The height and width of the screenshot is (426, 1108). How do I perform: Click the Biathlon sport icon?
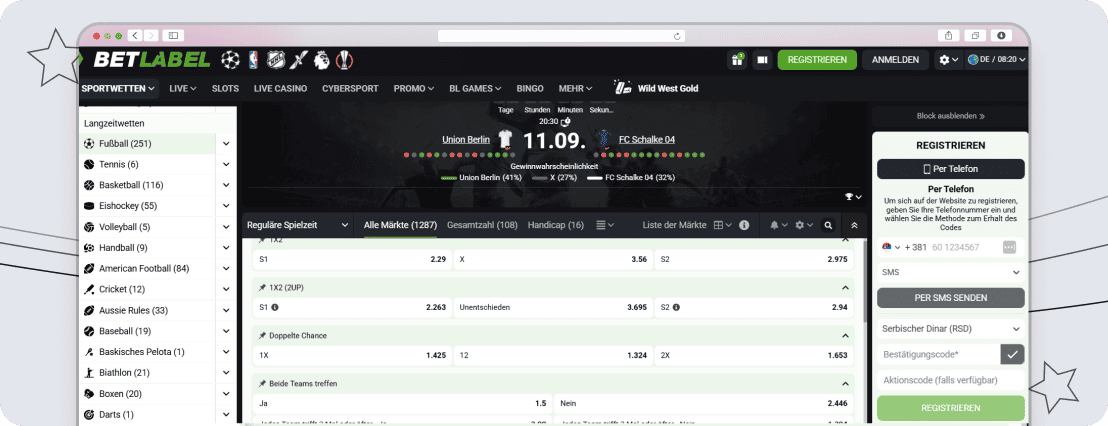coord(89,372)
